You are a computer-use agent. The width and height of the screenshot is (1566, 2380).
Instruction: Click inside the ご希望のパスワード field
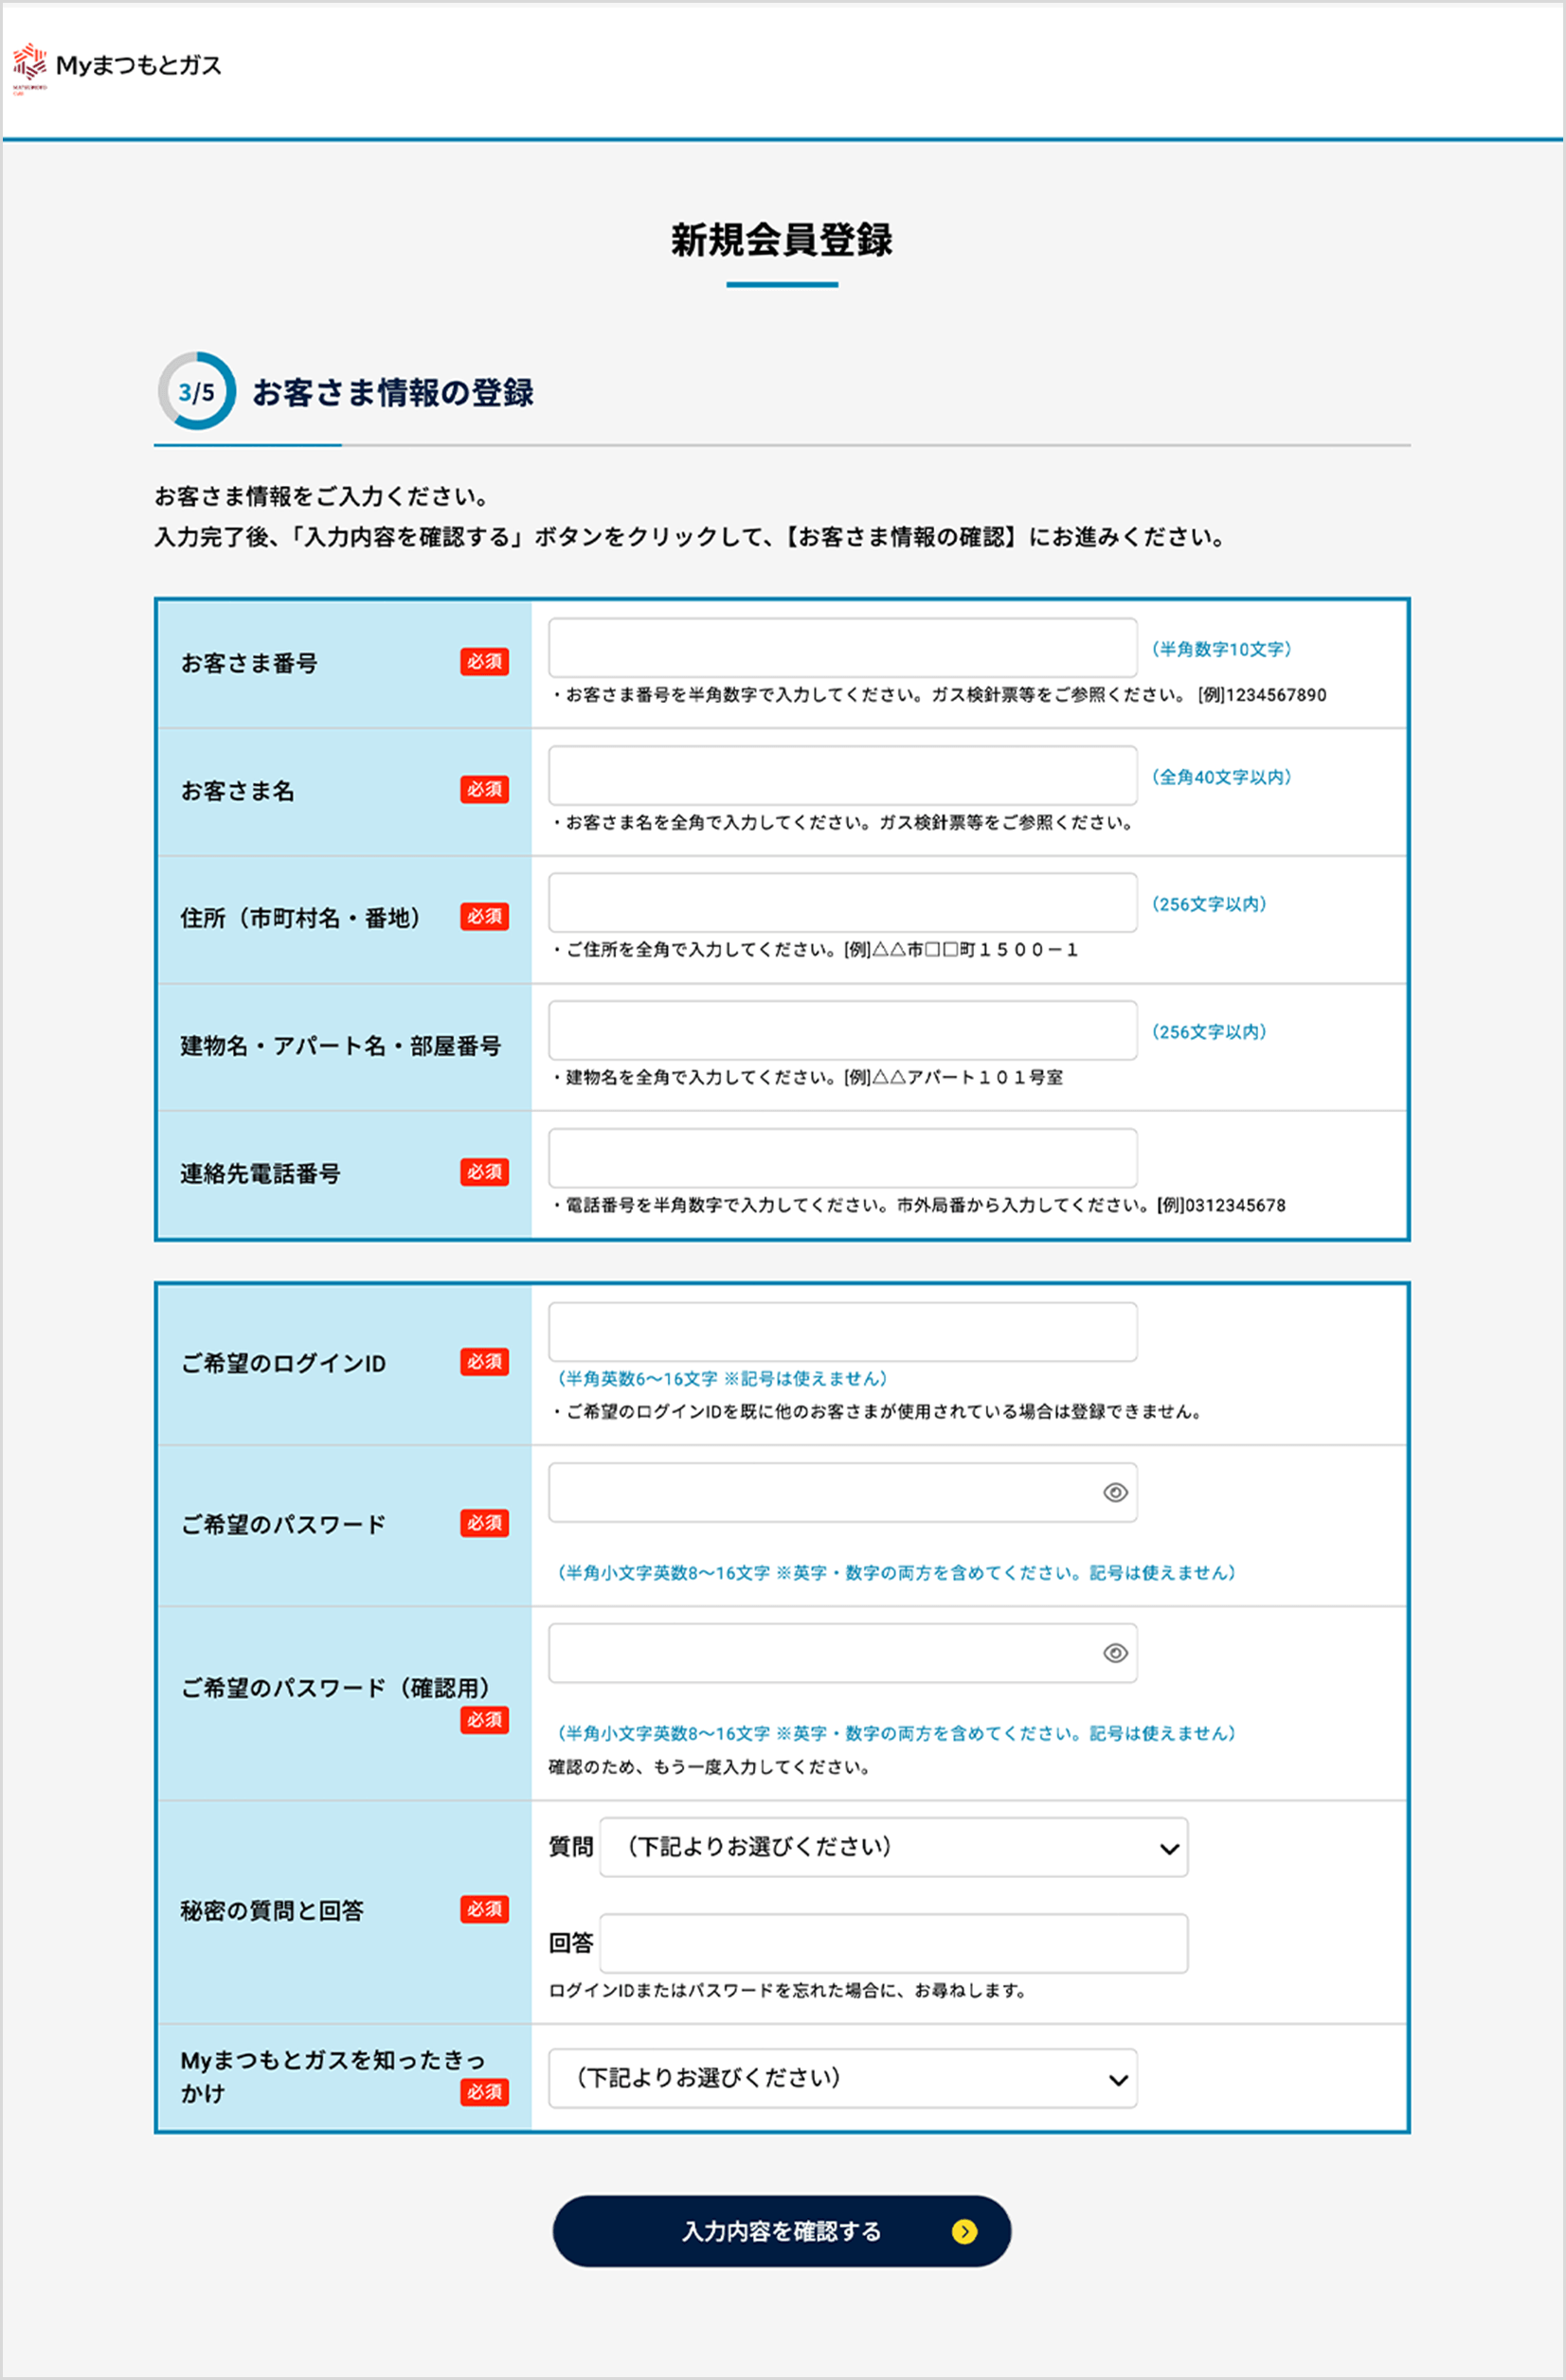[x=820, y=1492]
